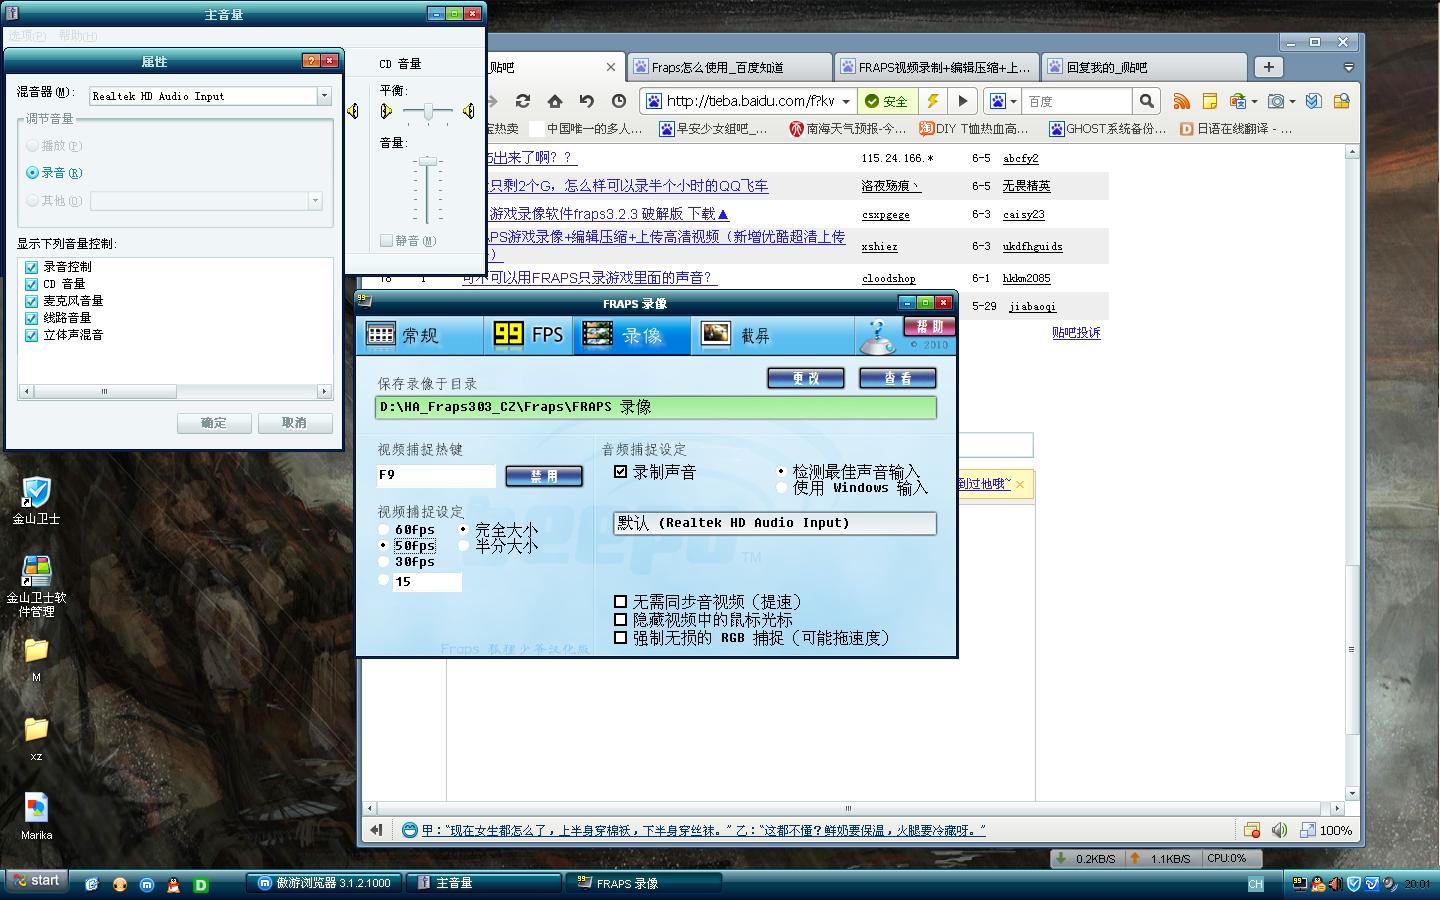Open the 回复我的_贴吧 browser tab
This screenshot has height=900, width=1440.
(1143, 67)
